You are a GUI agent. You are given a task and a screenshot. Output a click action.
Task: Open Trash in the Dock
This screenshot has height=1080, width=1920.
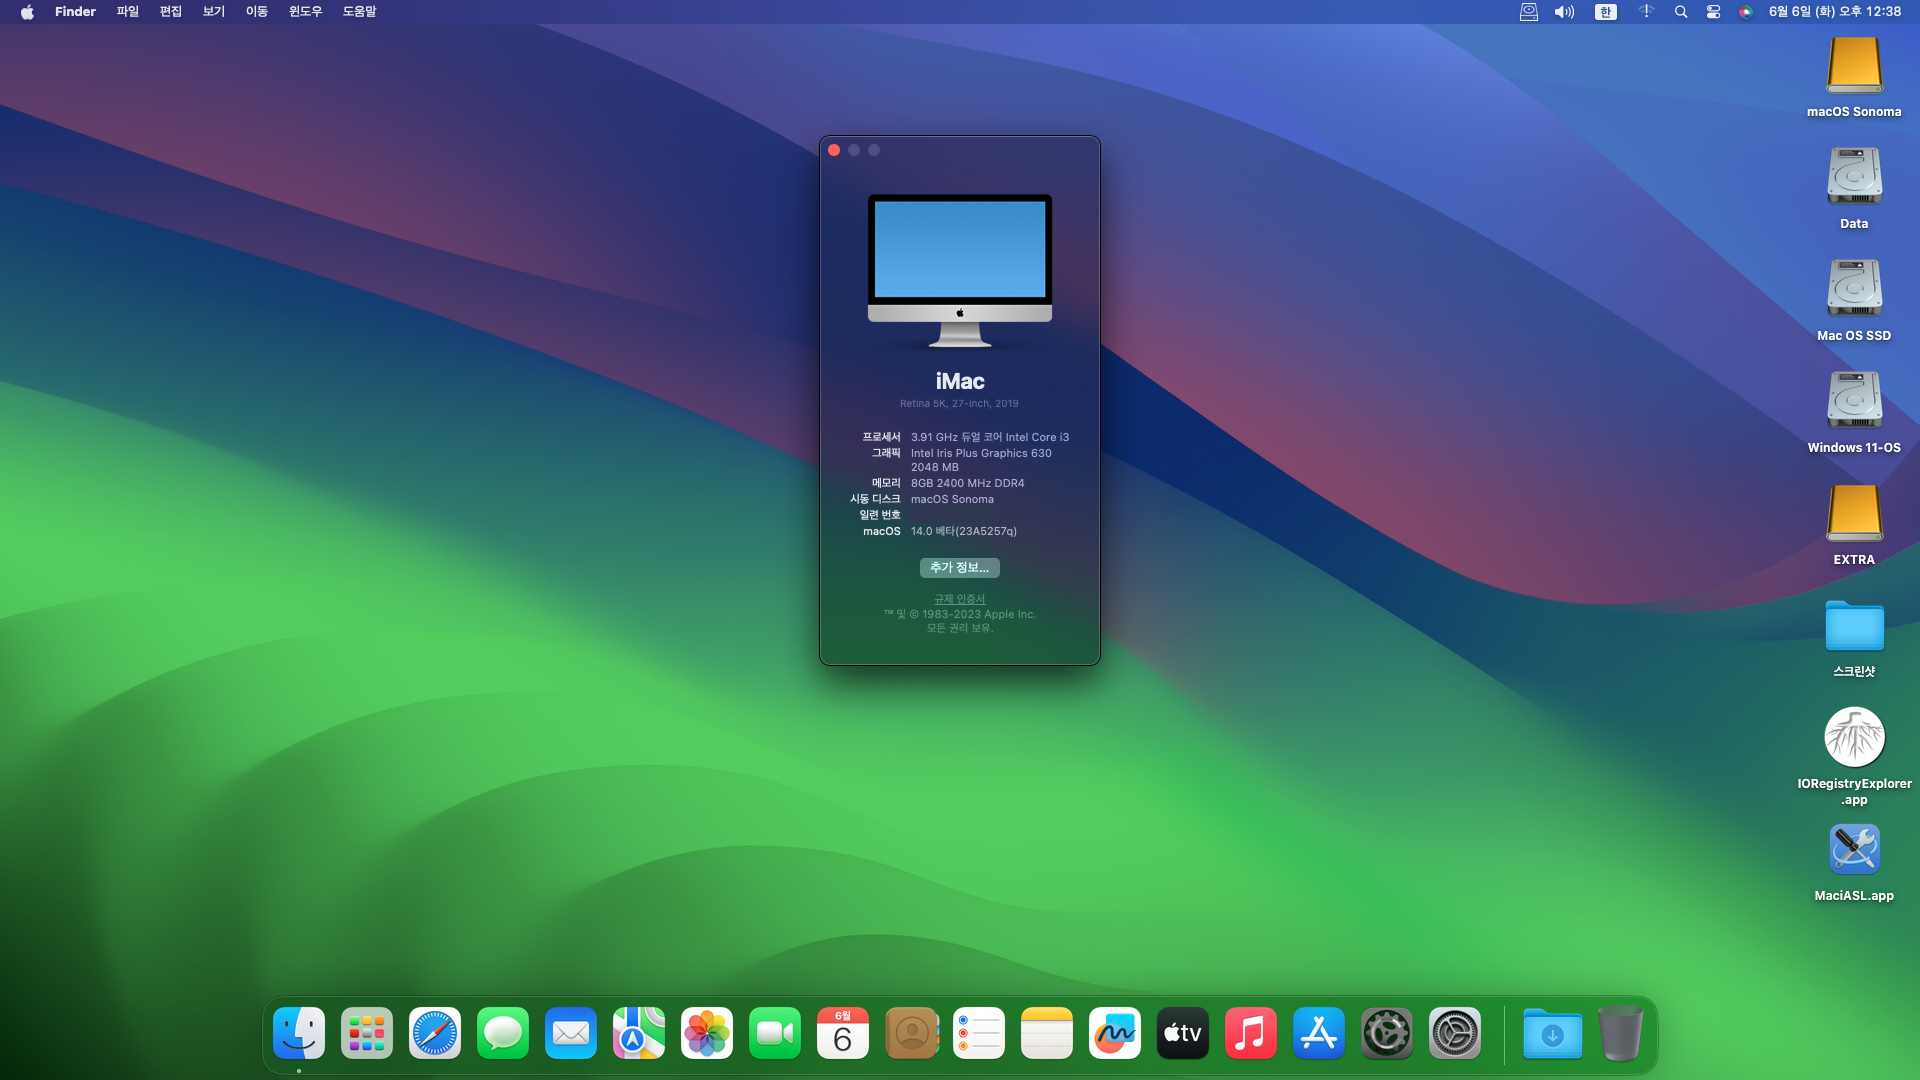click(1621, 1033)
